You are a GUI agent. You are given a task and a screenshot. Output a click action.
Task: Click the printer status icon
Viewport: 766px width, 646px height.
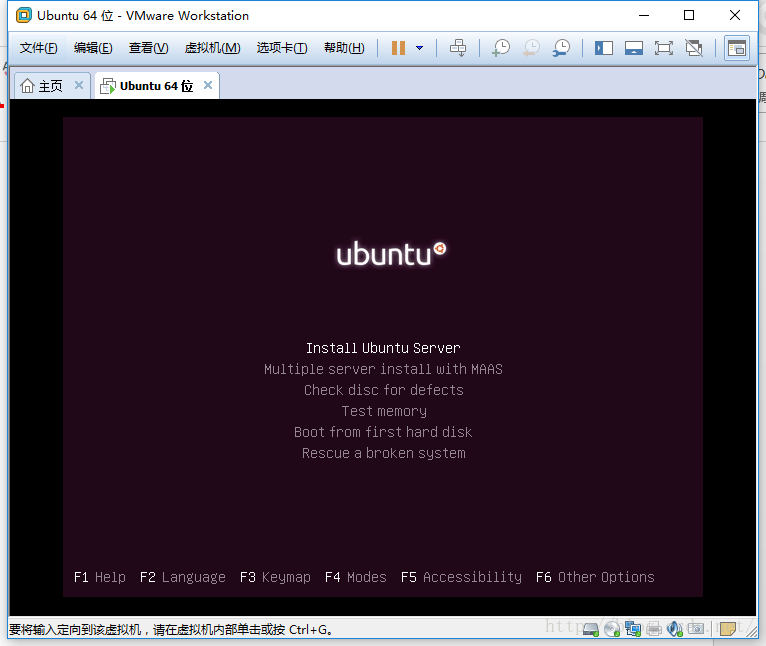654,629
